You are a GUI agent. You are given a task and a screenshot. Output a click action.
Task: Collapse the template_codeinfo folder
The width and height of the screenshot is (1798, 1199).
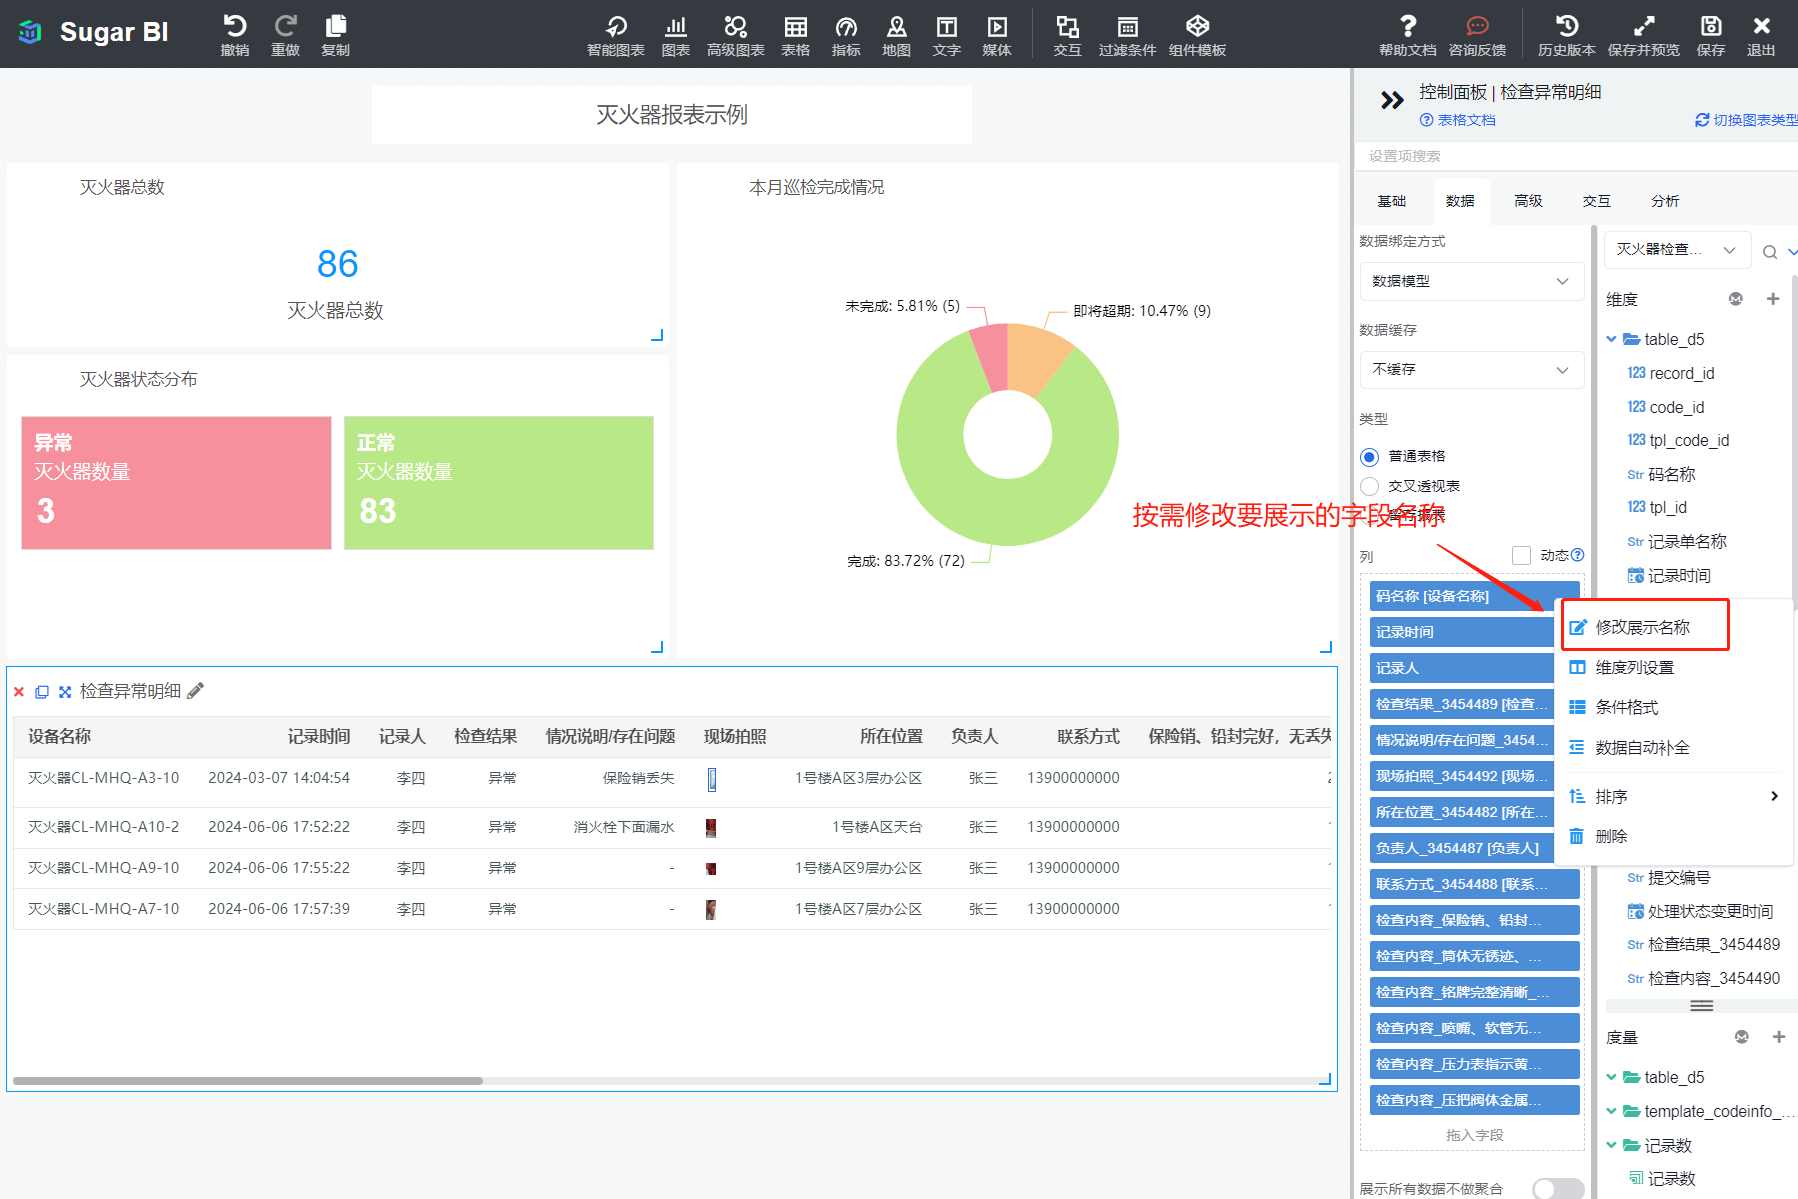pyautogui.click(x=1611, y=1111)
